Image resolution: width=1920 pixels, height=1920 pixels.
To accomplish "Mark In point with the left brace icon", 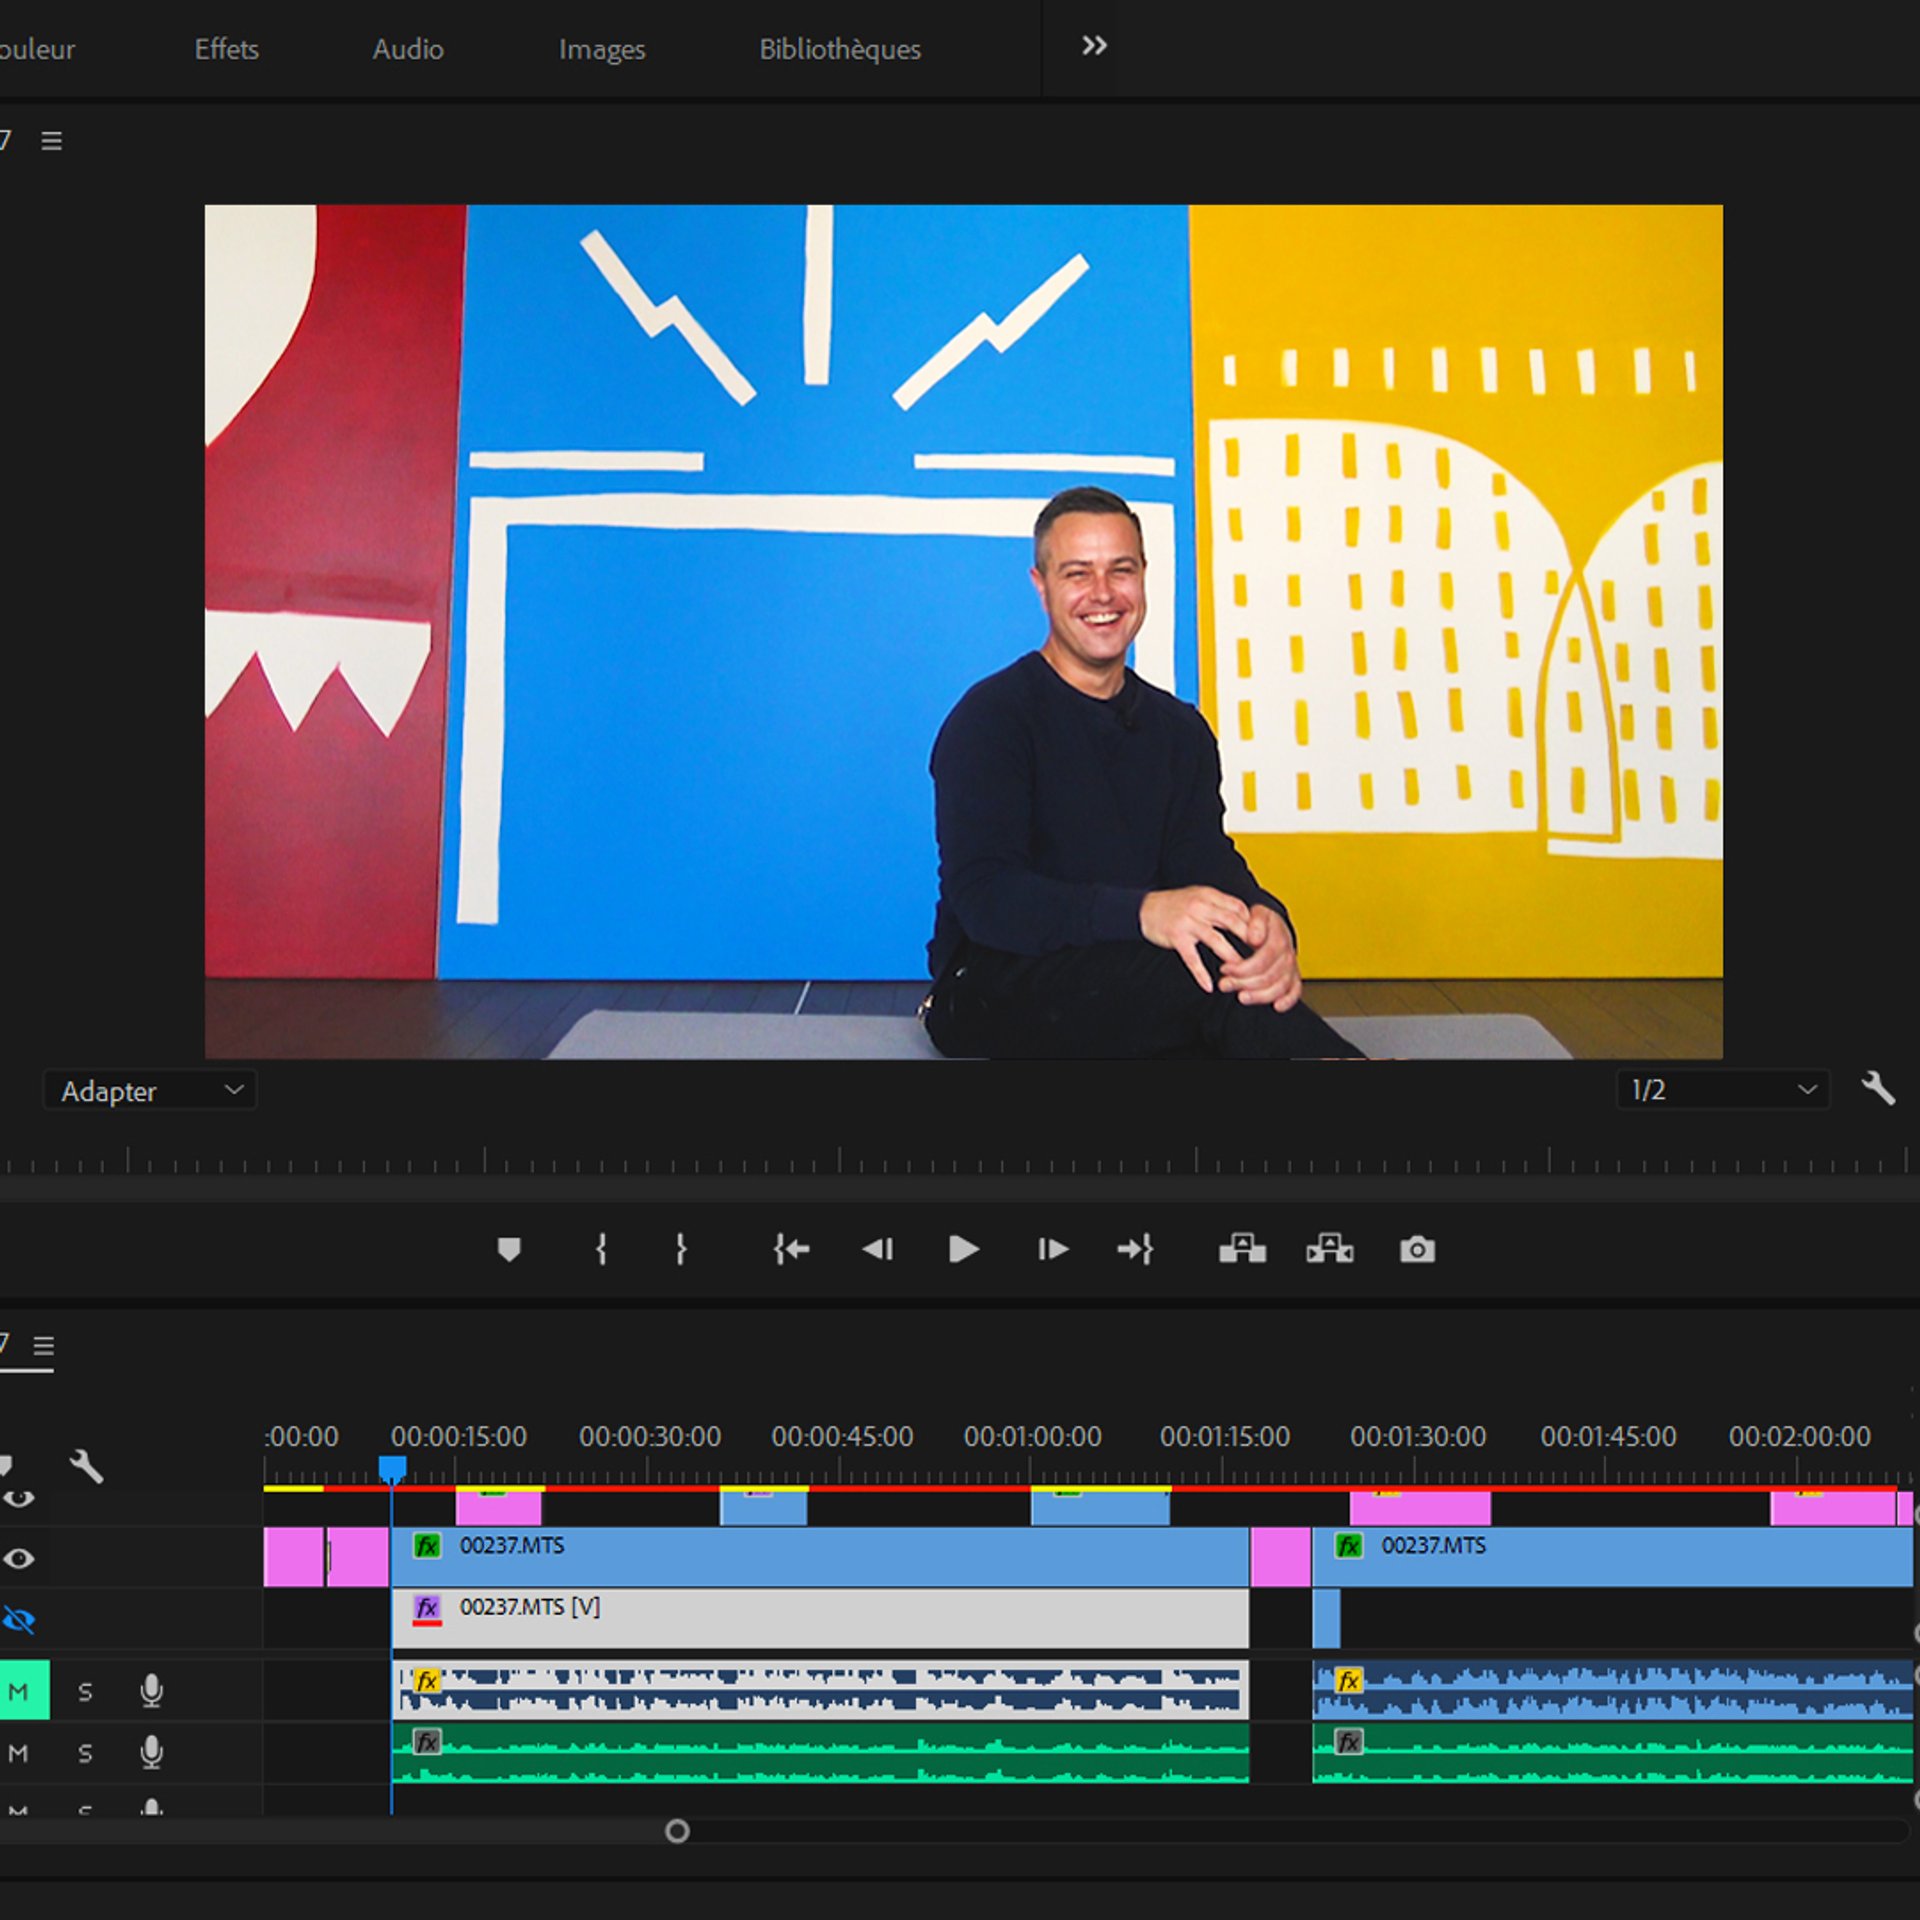I will click(601, 1249).
